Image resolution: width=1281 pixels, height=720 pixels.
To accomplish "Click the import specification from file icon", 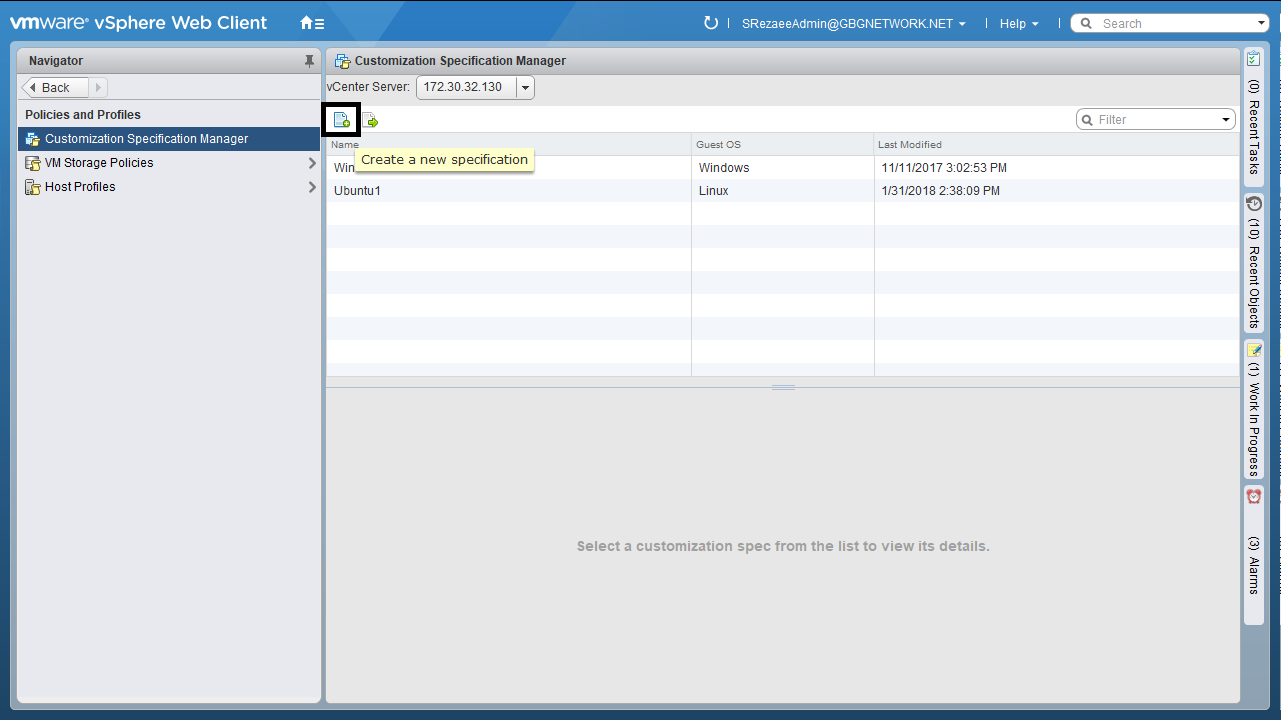I will click(x=370, y=121).
